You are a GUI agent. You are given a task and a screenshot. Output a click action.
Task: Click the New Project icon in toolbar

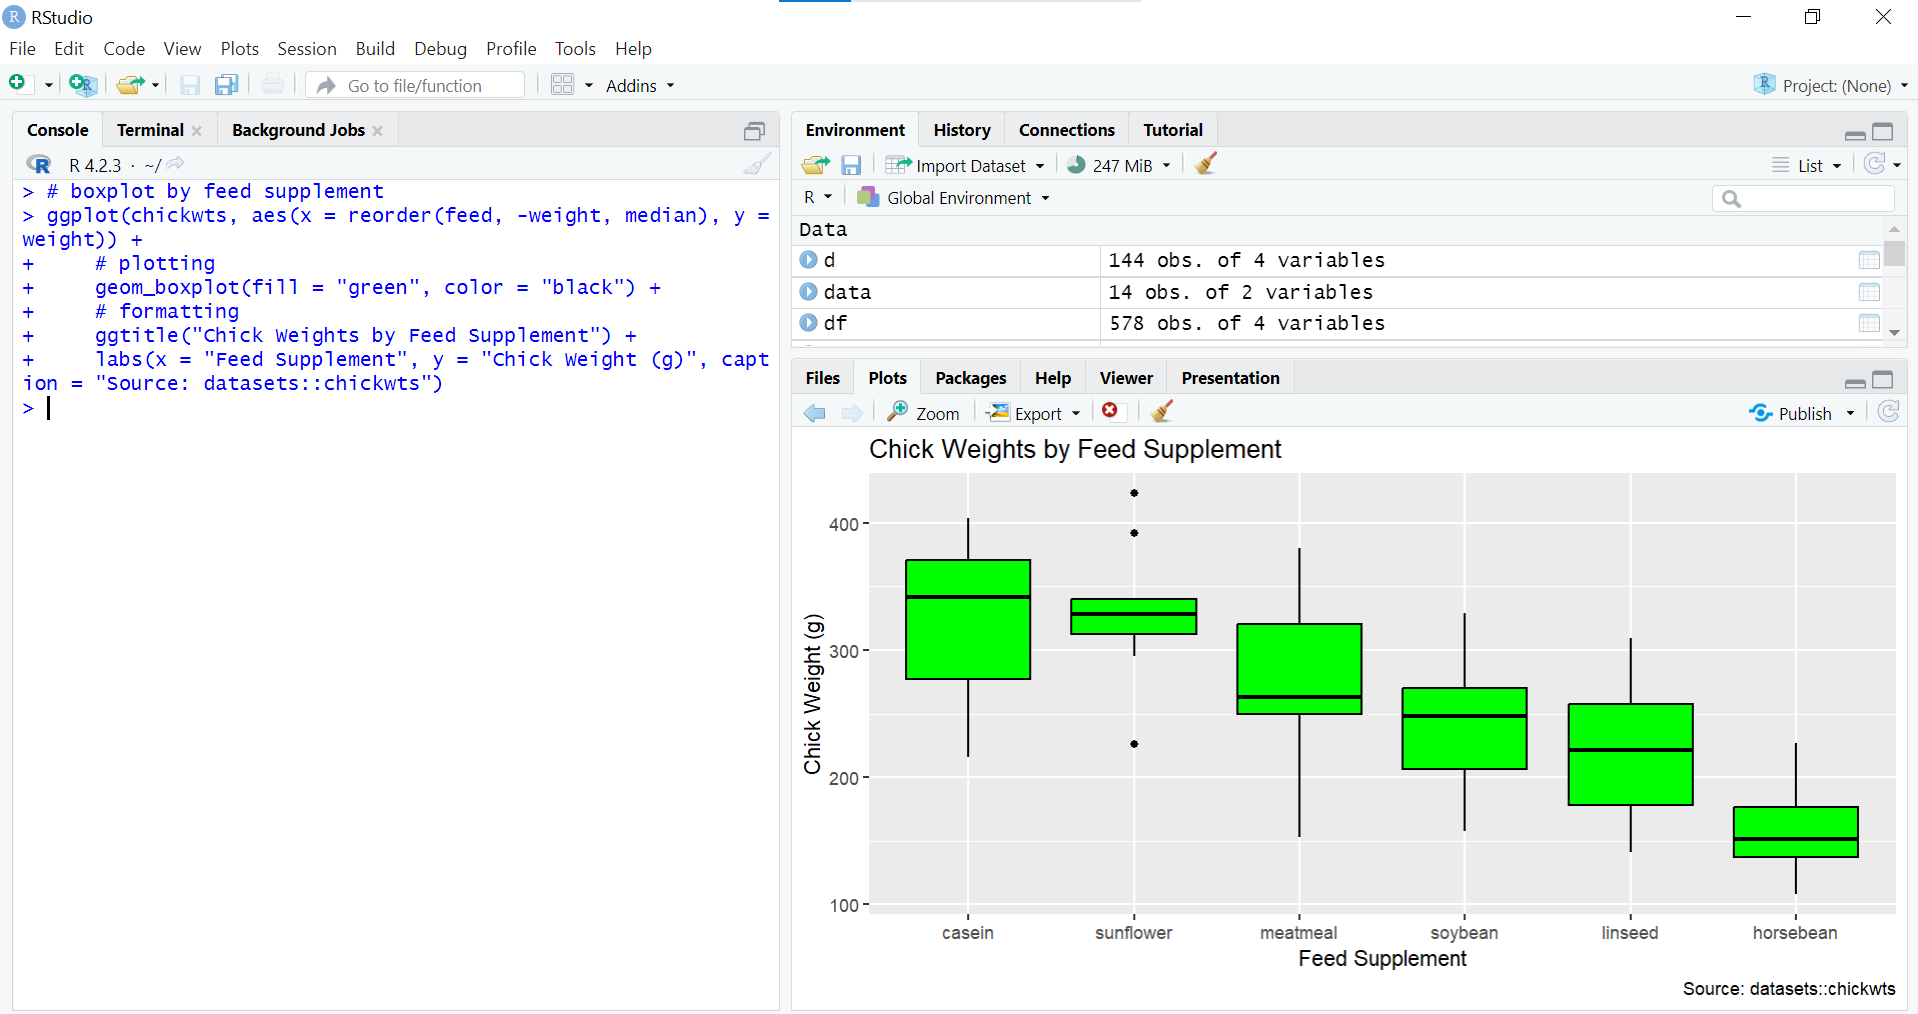(82, 85)
